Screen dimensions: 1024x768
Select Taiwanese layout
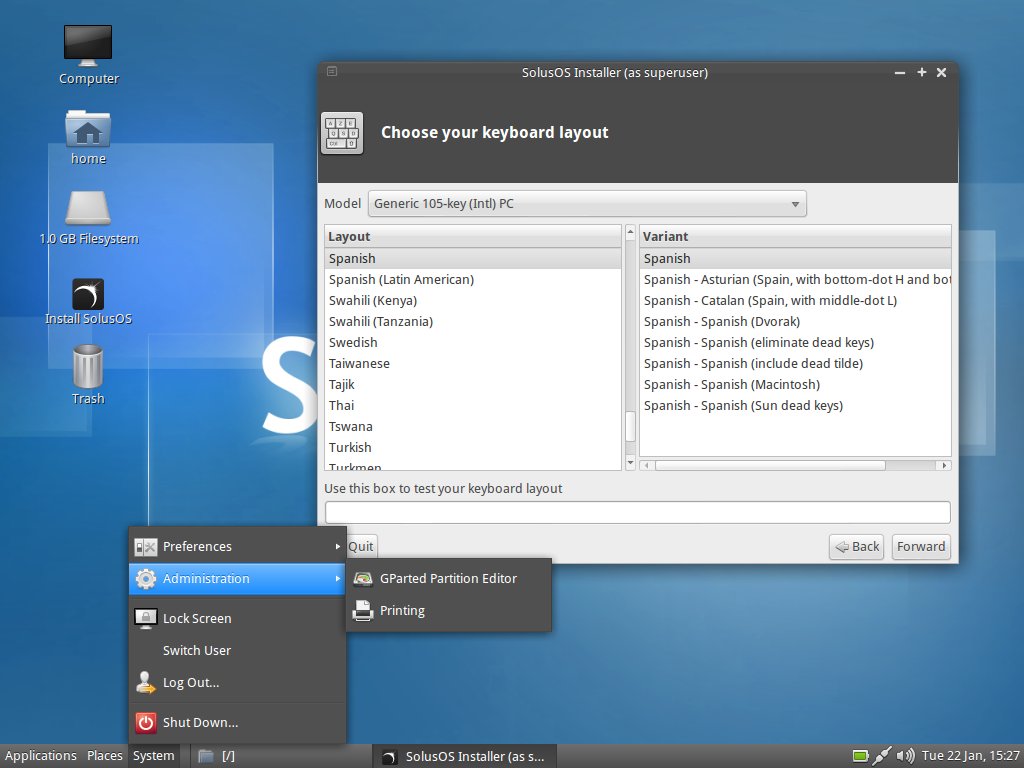tap(473, 363)
